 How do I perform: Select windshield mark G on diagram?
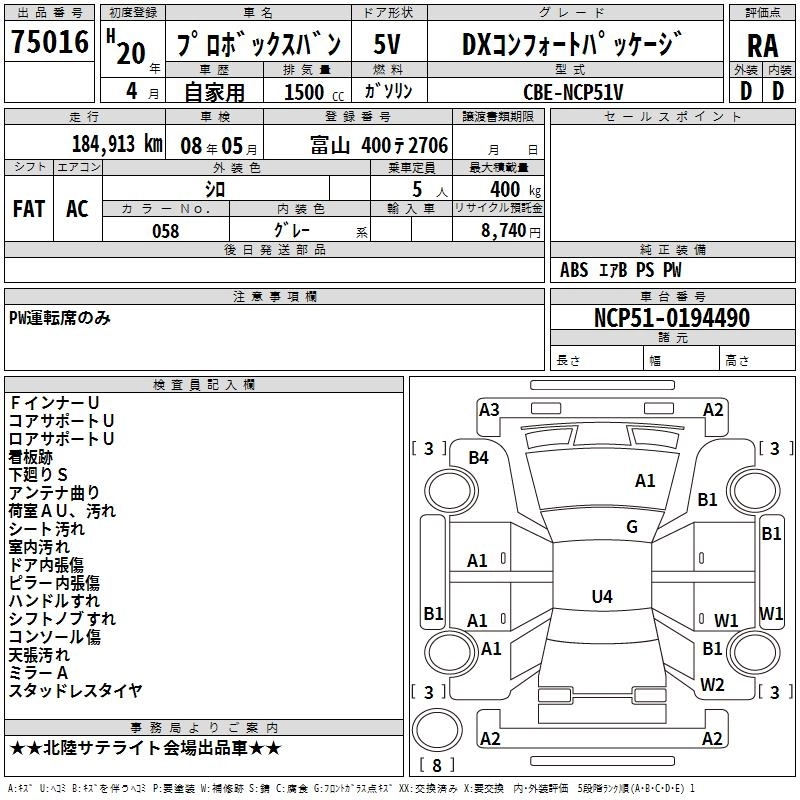[x=632, y=527]
